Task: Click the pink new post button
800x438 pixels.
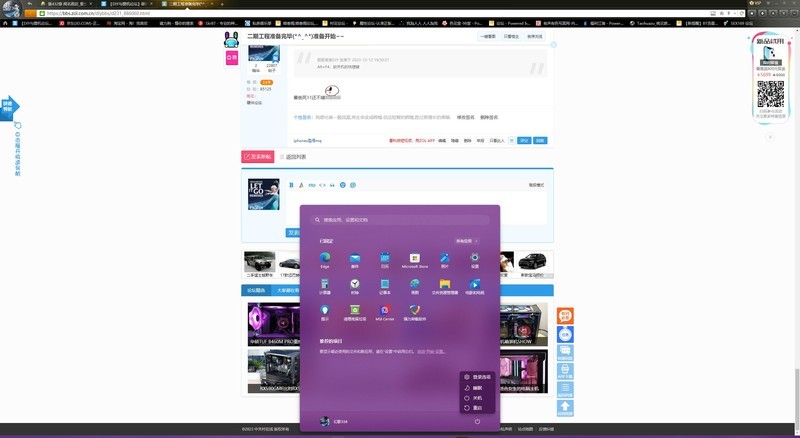Action: pyautogui.click(x=258, y=157)
